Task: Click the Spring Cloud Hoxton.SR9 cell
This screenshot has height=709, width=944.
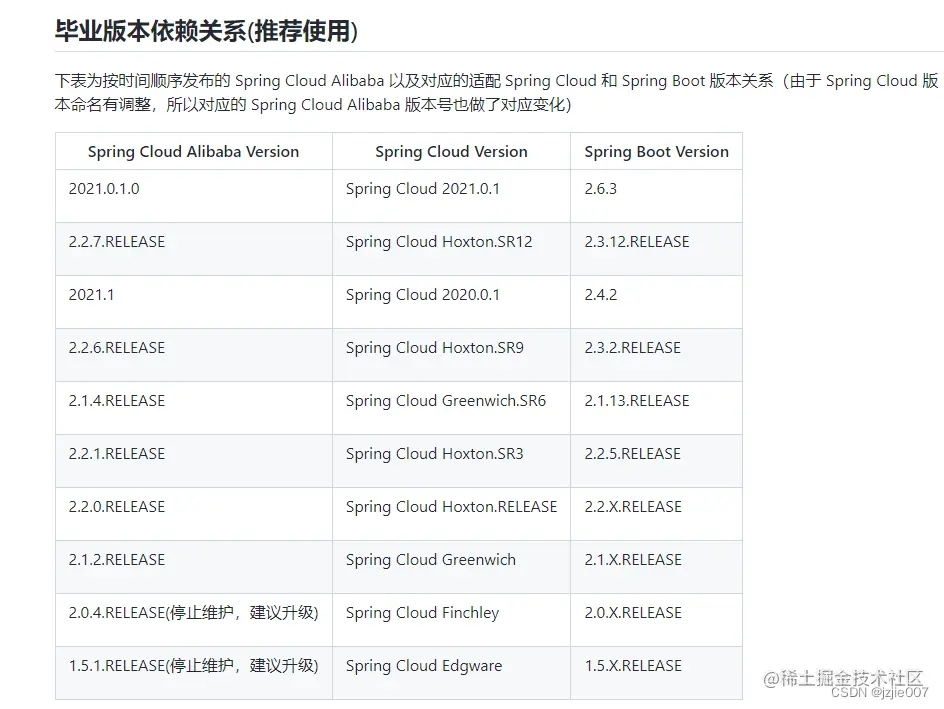Action: 452,355
